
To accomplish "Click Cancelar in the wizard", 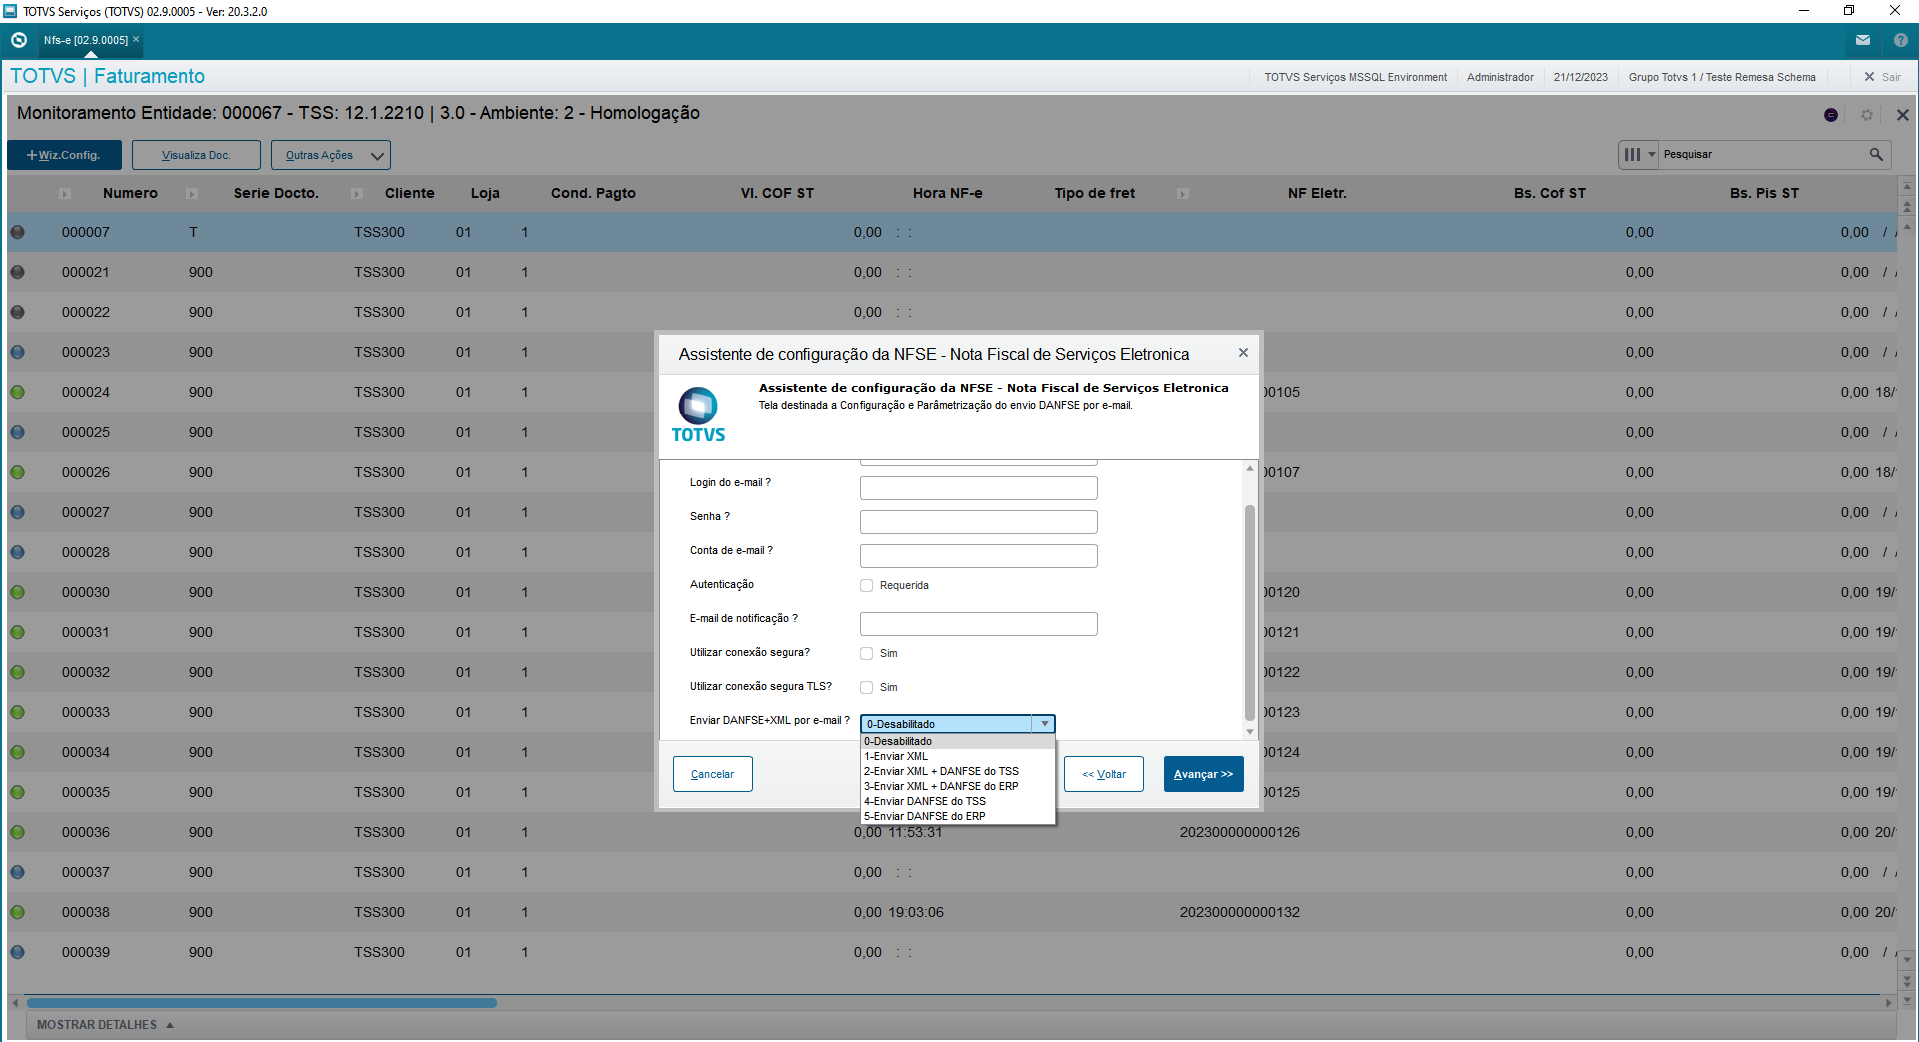I will point(713,774).
